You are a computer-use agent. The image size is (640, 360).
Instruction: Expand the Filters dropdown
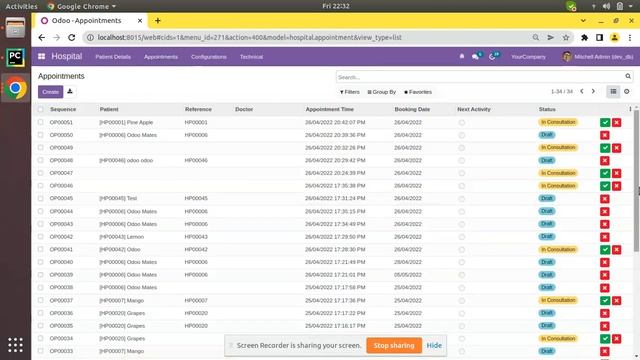[349, 92]
